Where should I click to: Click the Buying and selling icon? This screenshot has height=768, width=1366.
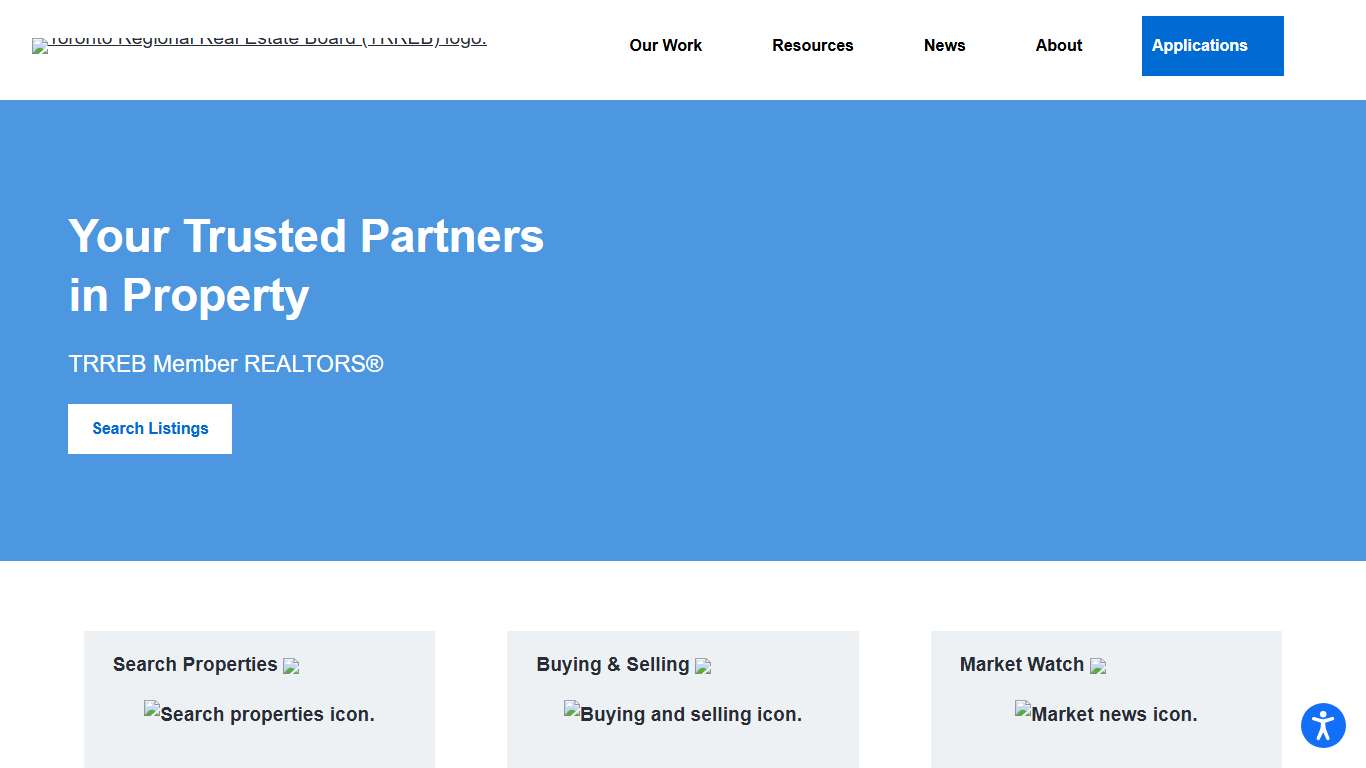pyautogui.click(x=683, y=714)
